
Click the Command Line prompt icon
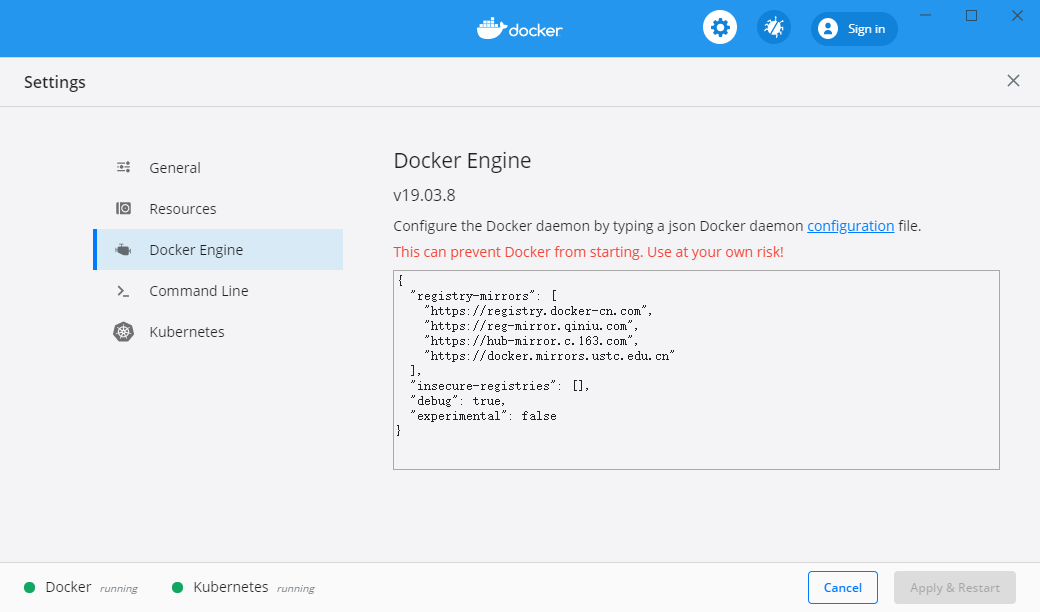pyautogui.click(x=123, y=291)
